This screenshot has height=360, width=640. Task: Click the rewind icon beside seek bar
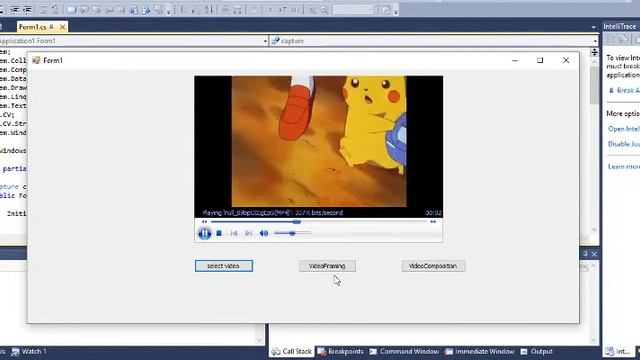pyautogui.click(x=204, y=222)
